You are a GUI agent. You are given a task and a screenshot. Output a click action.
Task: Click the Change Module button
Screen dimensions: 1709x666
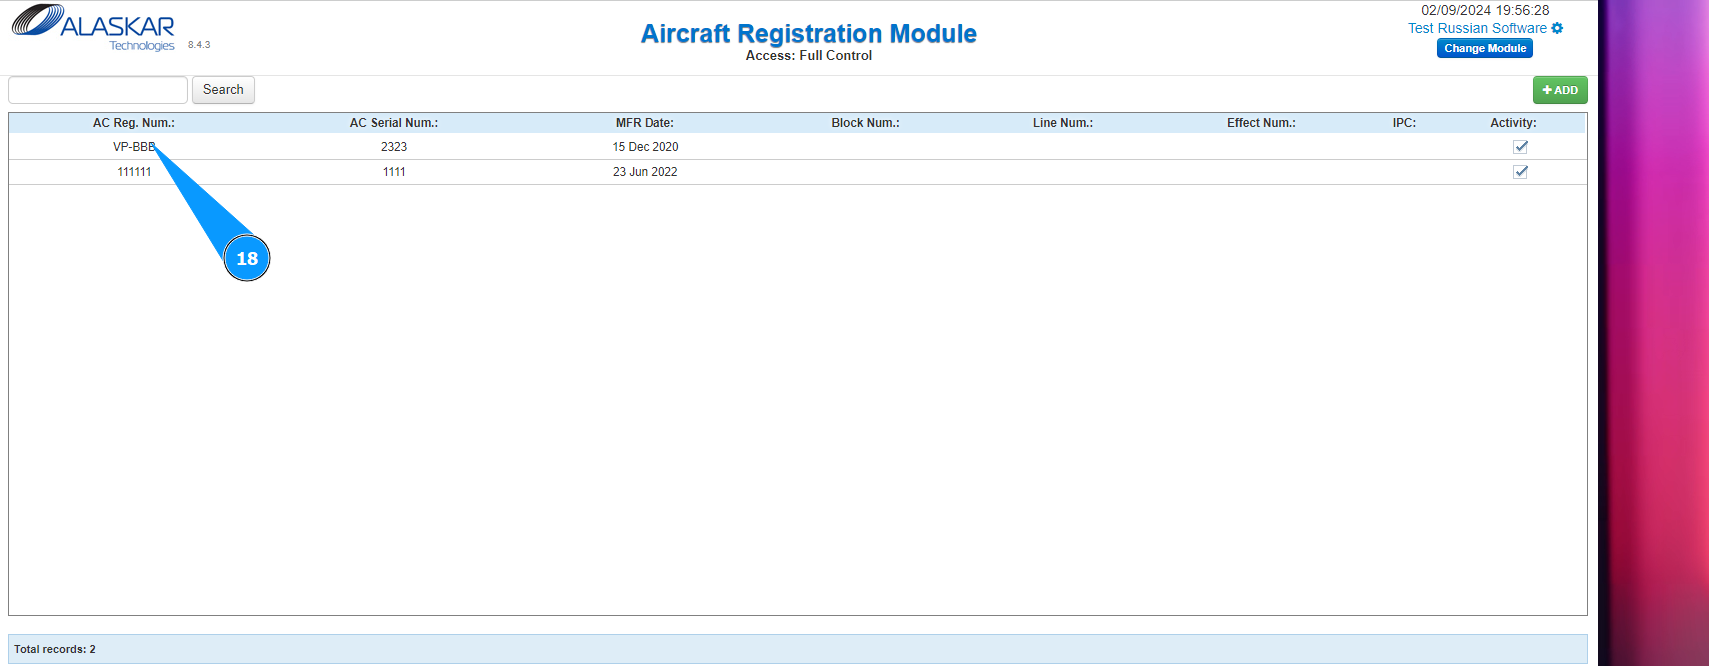click(1485, 48)
